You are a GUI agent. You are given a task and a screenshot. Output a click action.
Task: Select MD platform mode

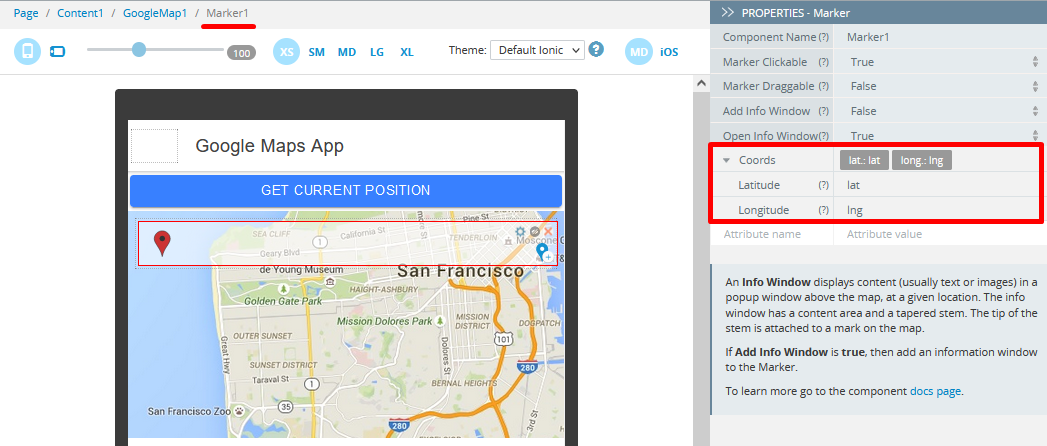pyautogui.click(x=638, y=51)
